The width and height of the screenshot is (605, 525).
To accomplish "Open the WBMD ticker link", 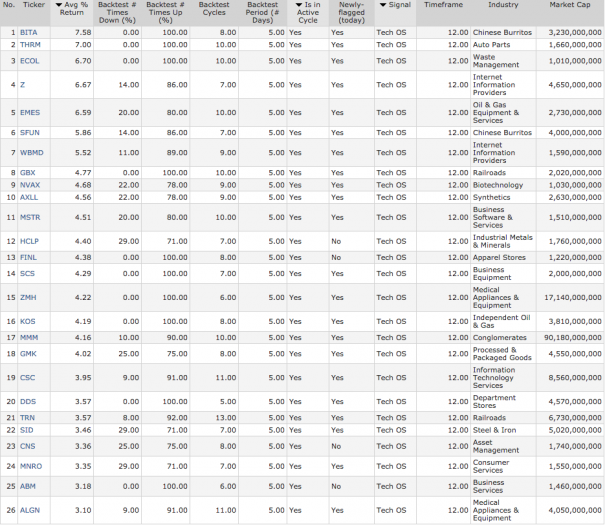I will coord(32,153).
